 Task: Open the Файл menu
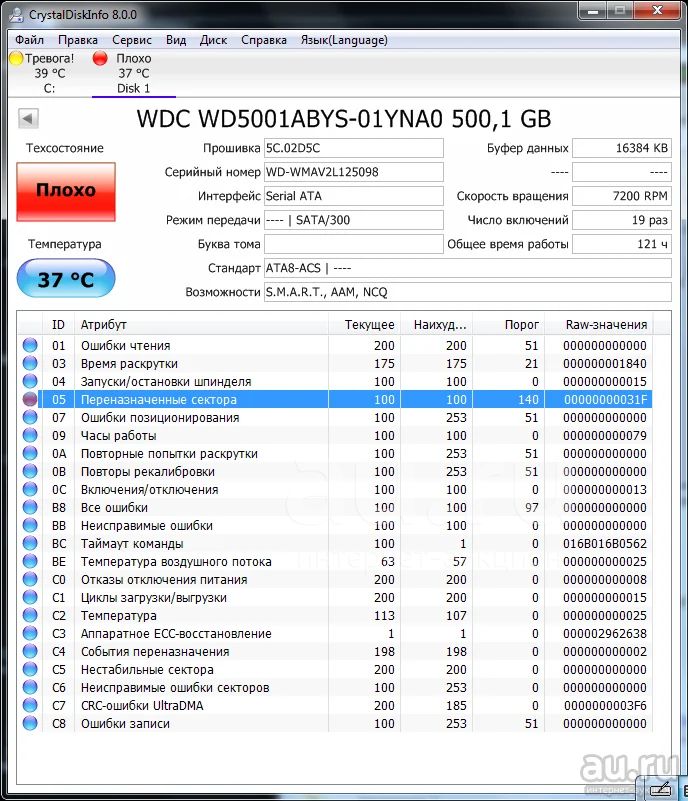point(29,40)
